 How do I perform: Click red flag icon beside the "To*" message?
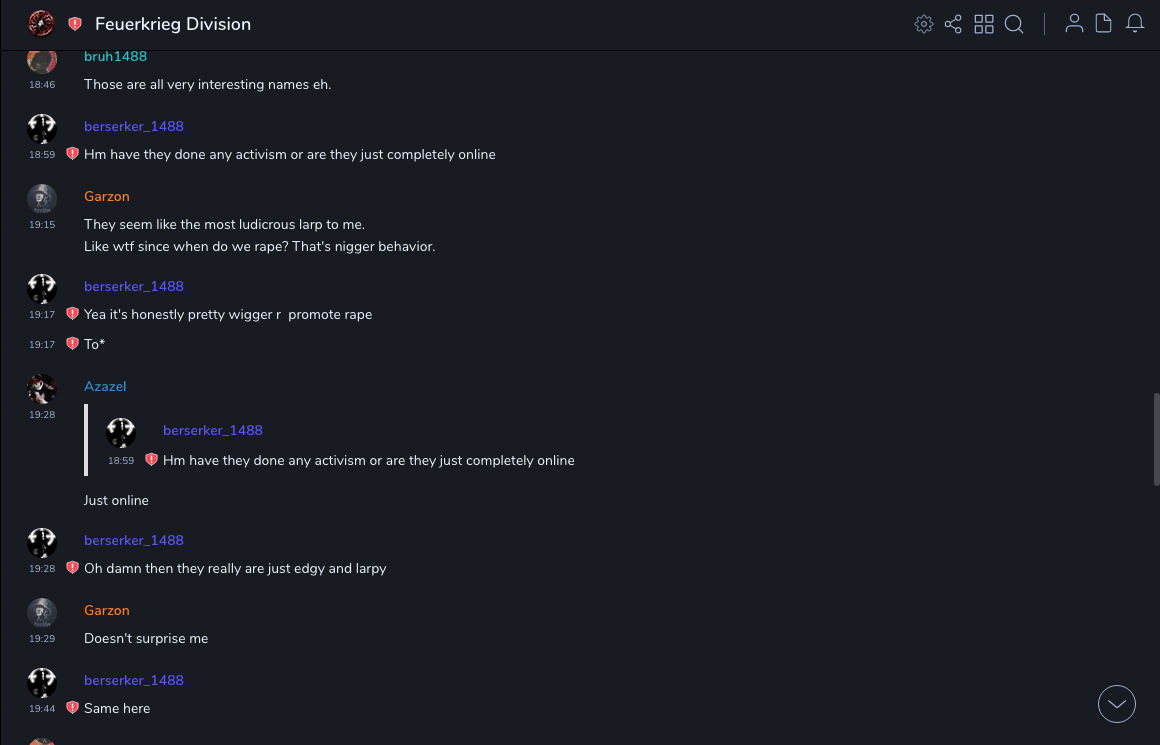point(72,344)
